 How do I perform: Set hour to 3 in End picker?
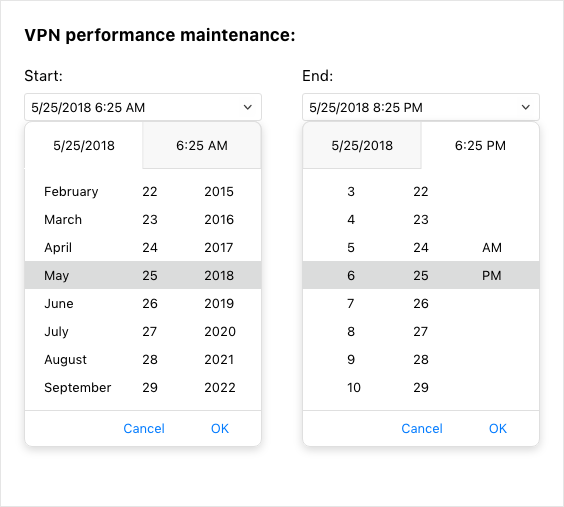[351, 191]
